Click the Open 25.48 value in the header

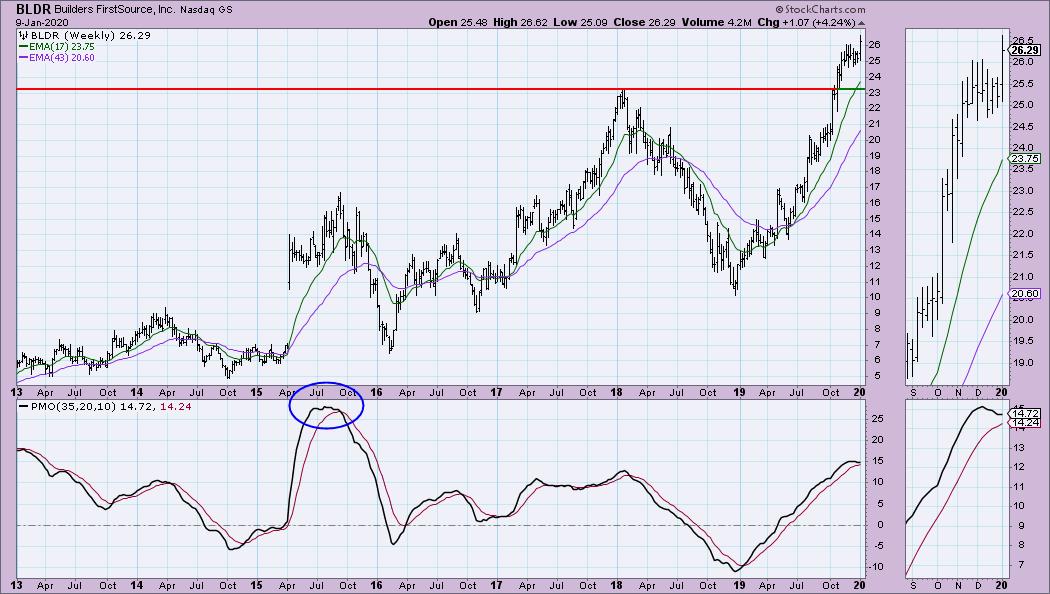457,22
